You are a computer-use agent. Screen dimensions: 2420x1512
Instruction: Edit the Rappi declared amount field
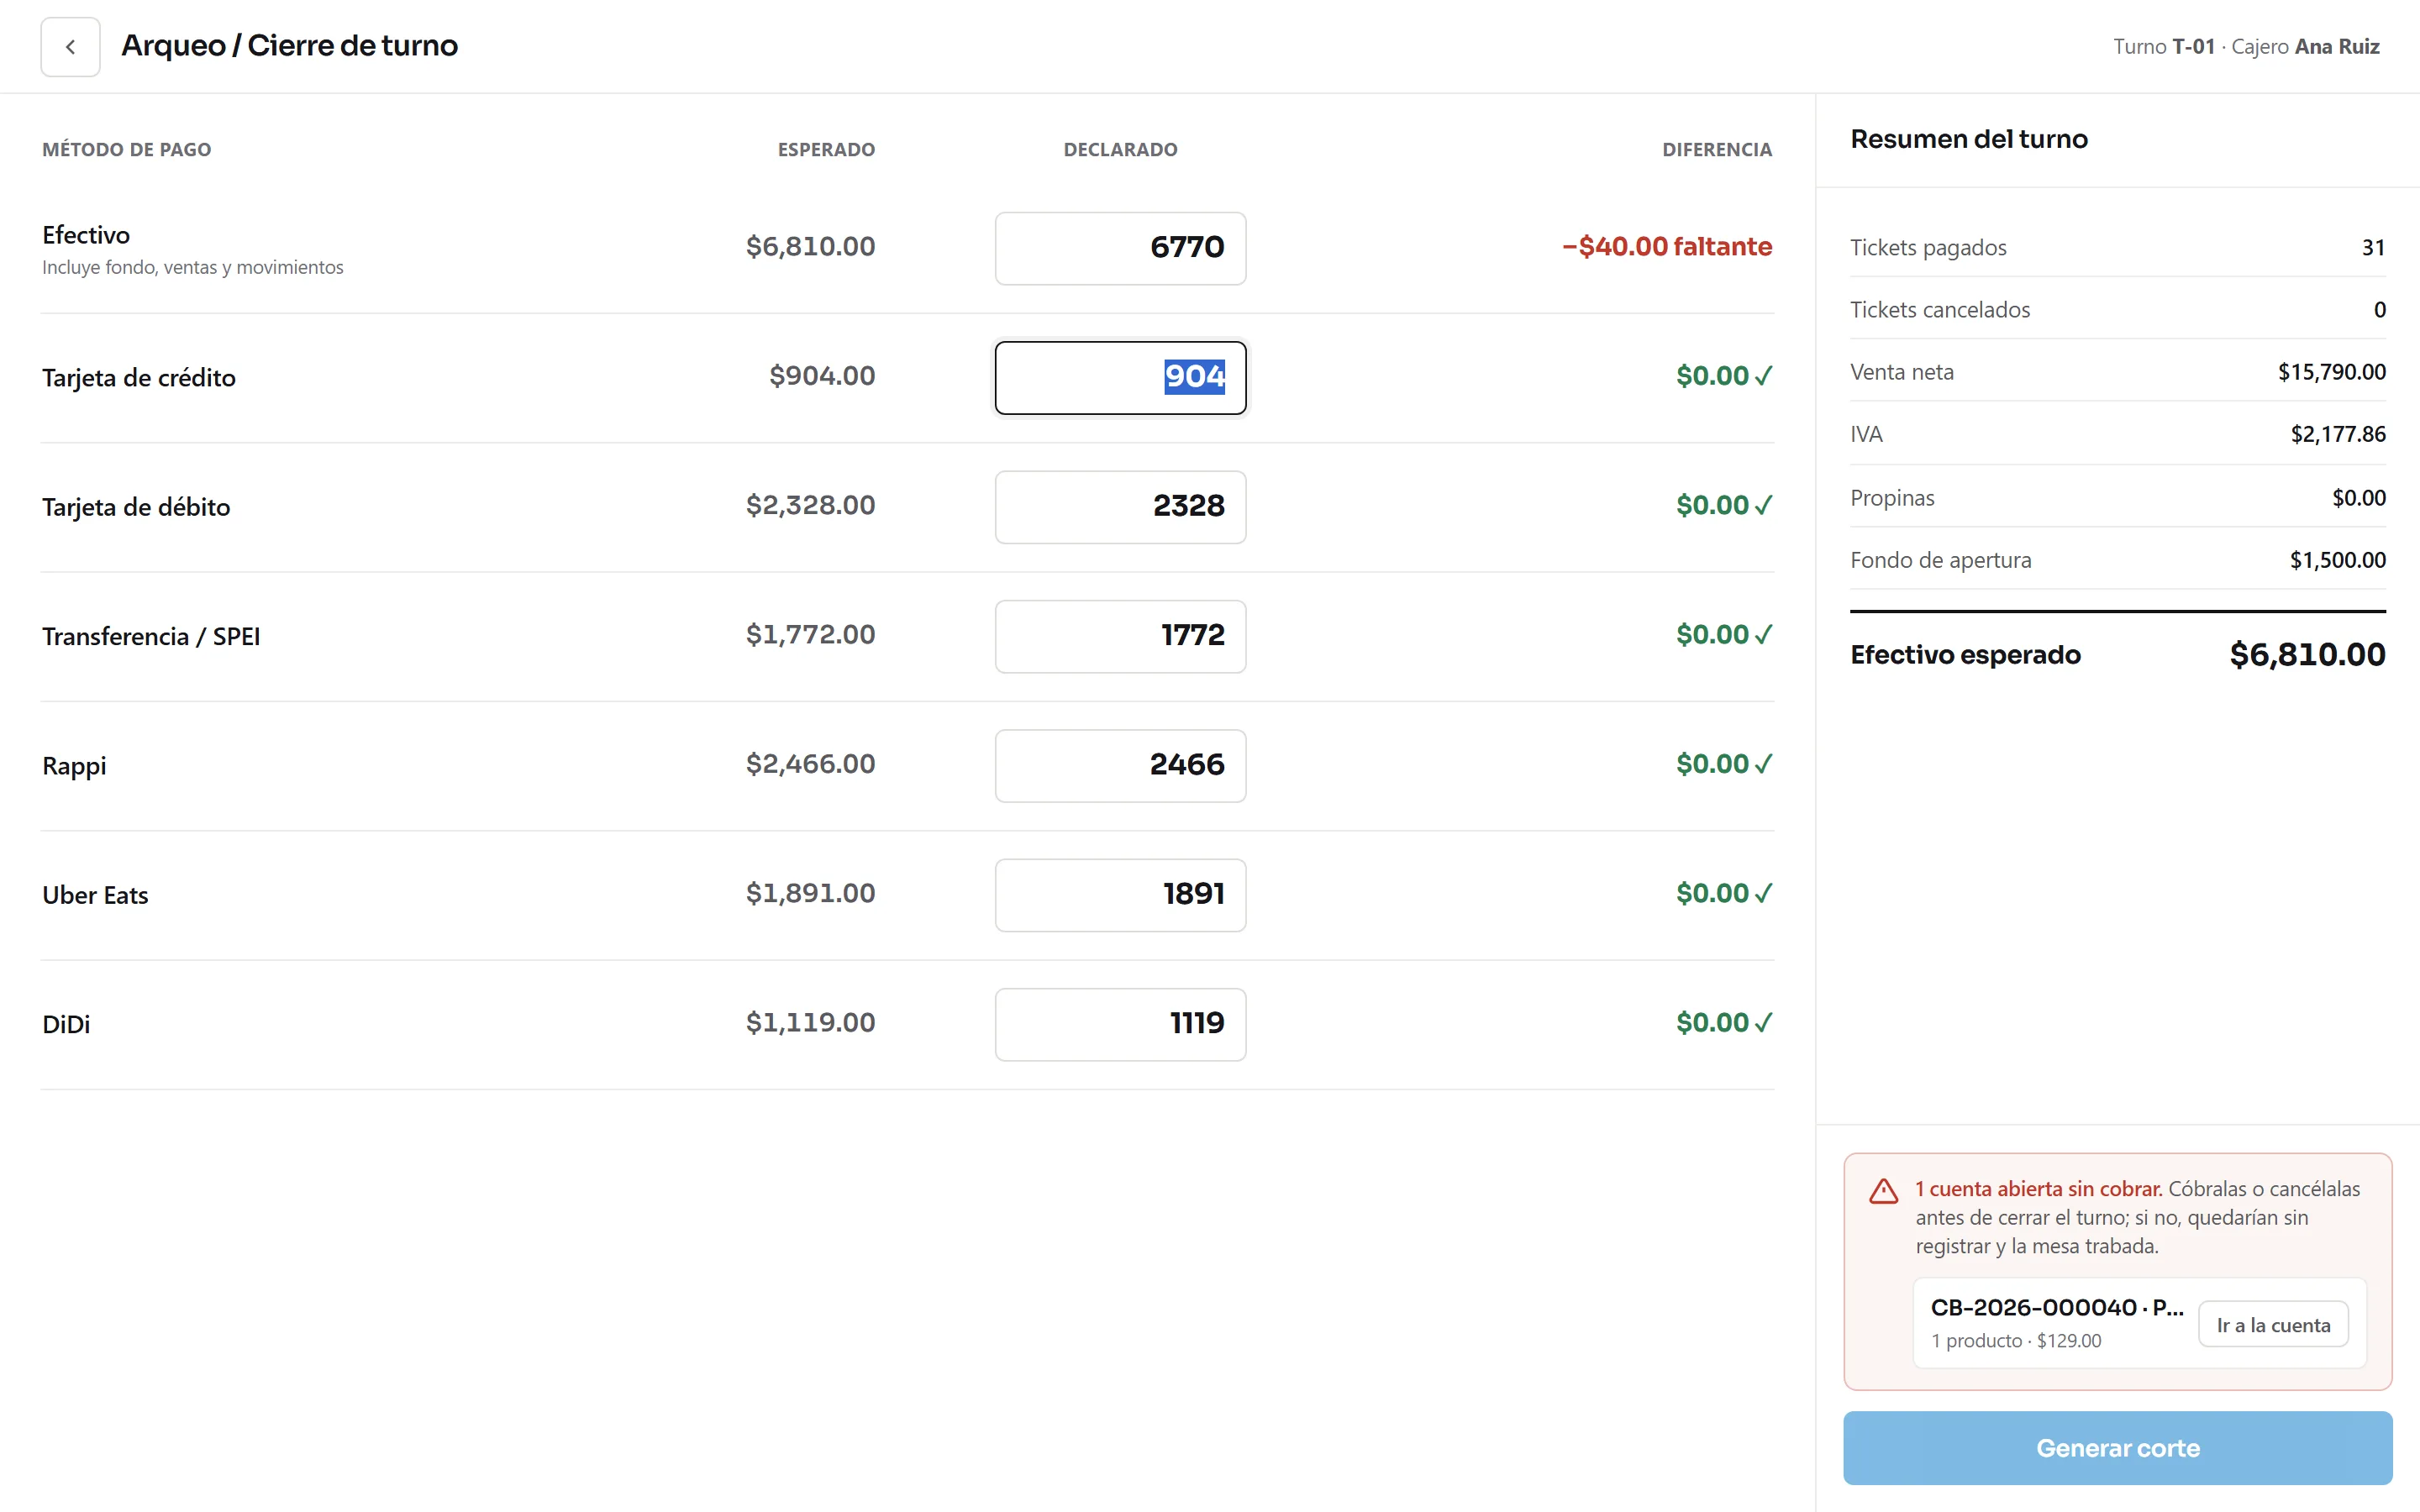point(1120,765)
